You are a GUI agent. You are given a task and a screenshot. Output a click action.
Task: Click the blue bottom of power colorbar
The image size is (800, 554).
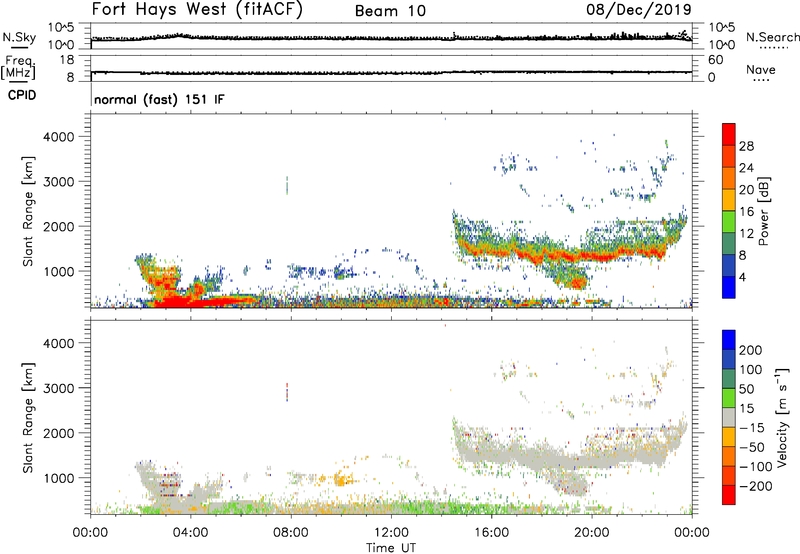[x=729, y=287]
